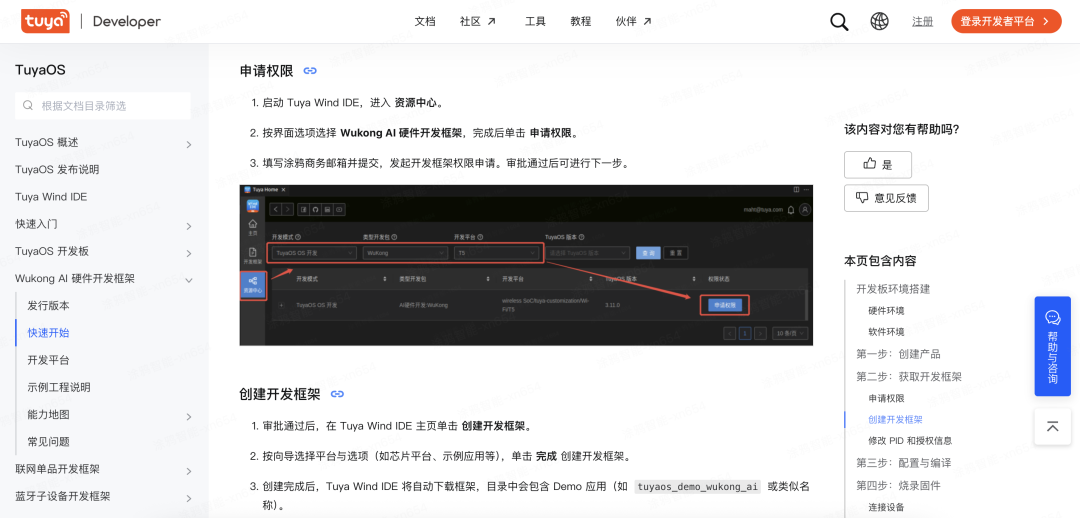Expand 联网单品开发框架 chevron
Screen dimensions: 1080x518
coord(189,471)
